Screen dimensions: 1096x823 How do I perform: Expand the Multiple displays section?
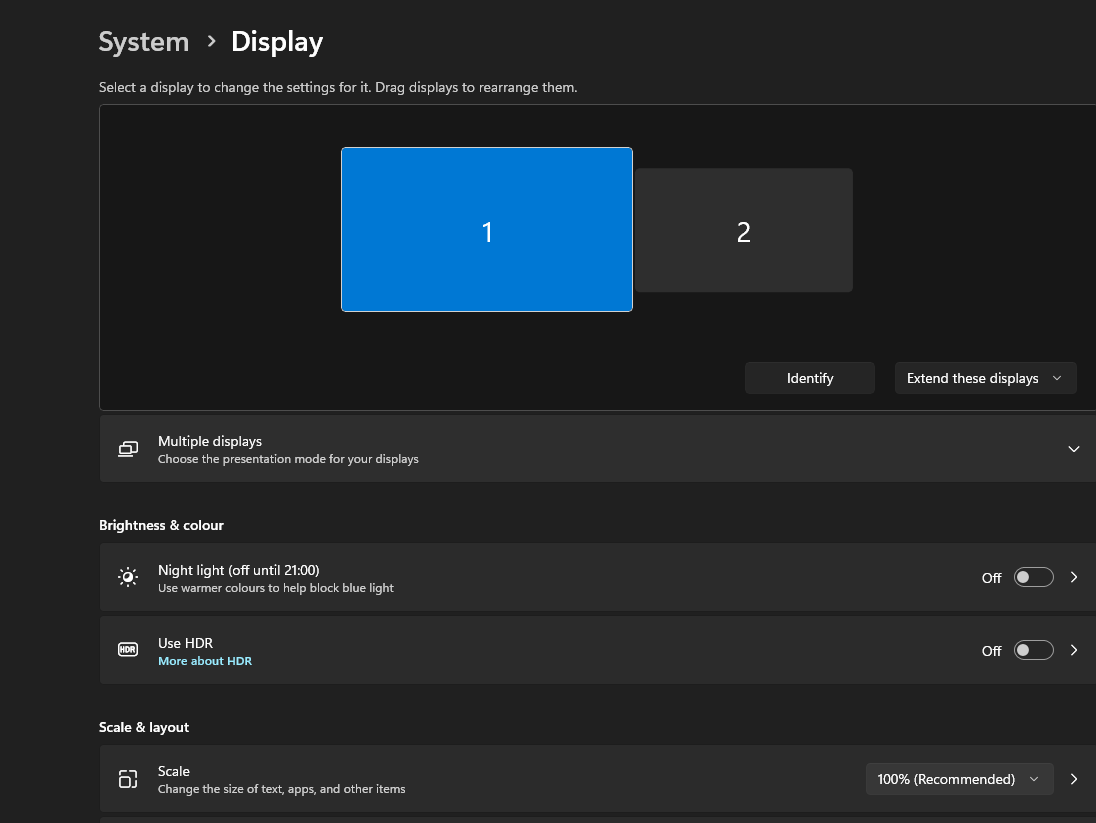point(1074,449)
